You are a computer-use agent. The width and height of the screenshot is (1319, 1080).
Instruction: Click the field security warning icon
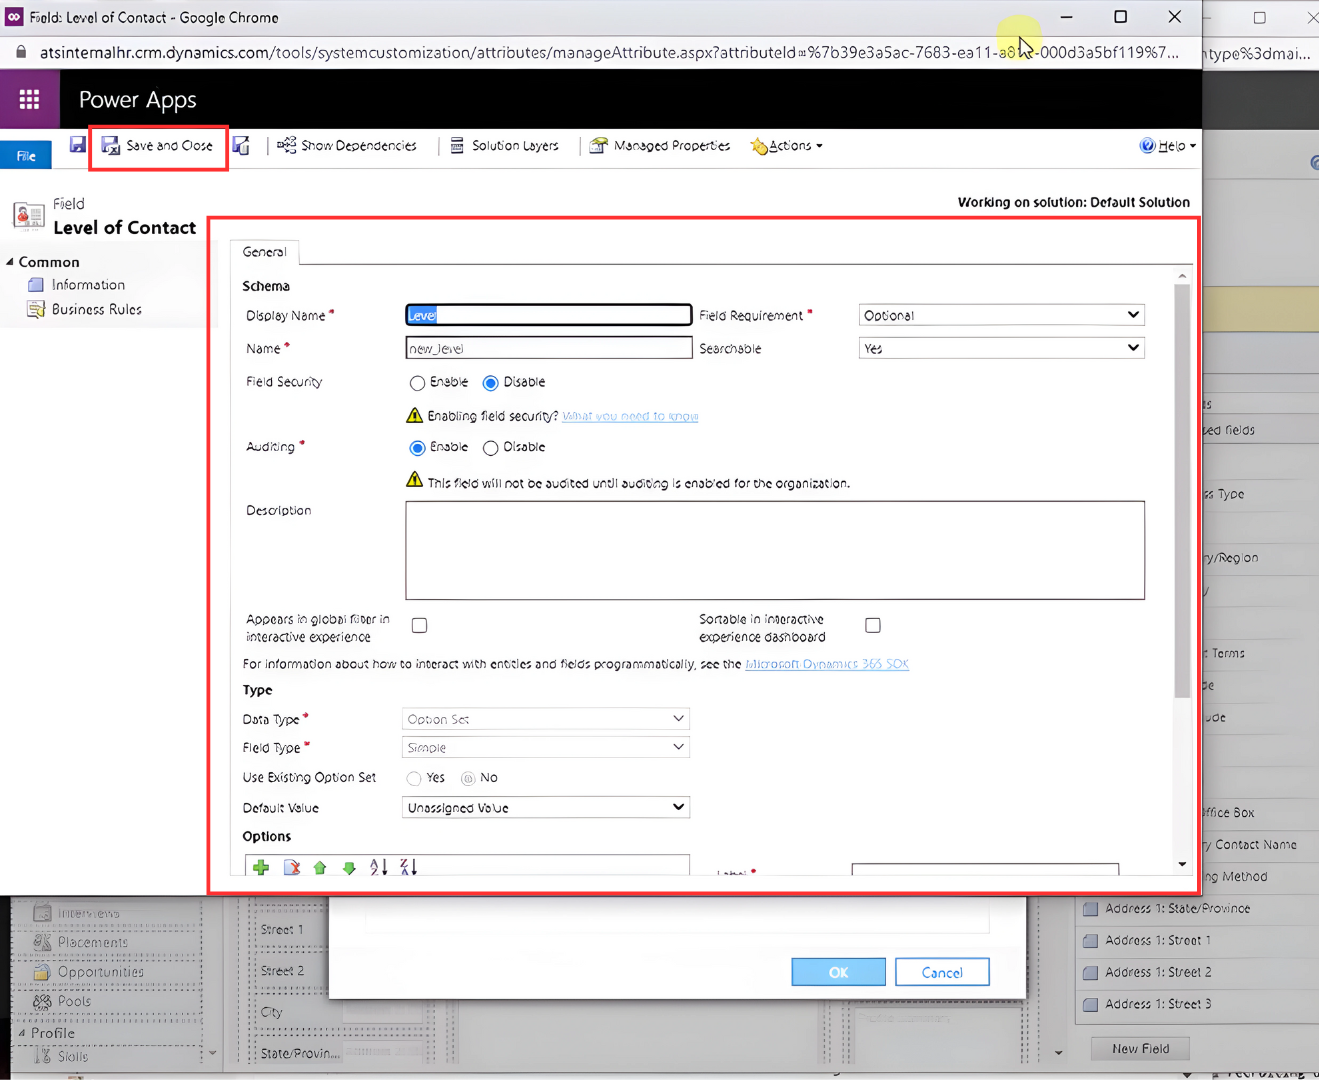[414, 415]
